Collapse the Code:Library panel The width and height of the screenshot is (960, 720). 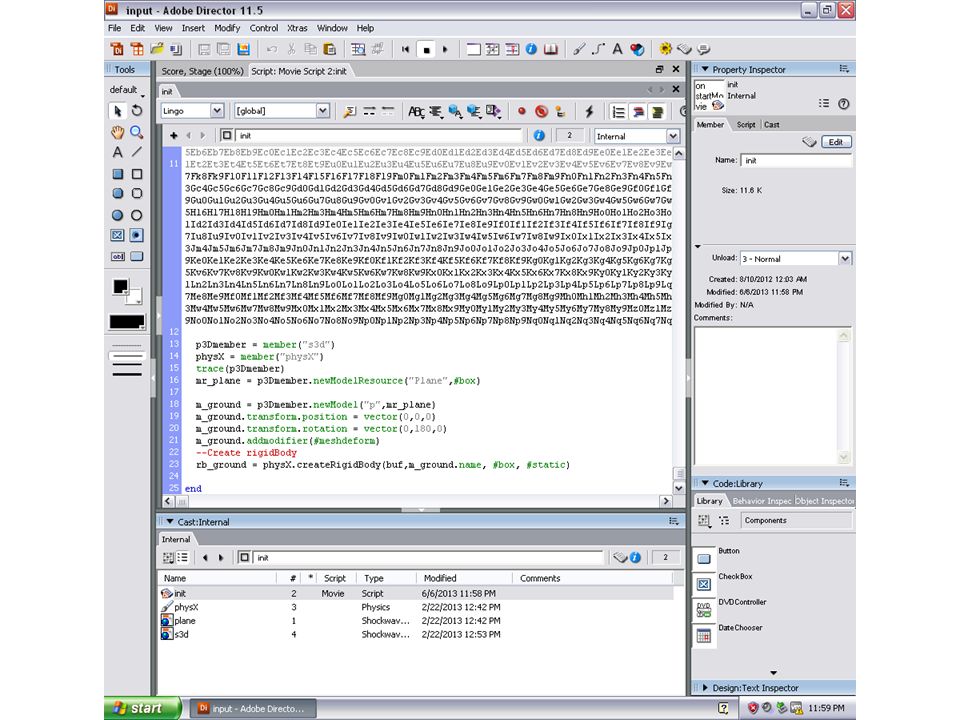click(x=705, y=483)
